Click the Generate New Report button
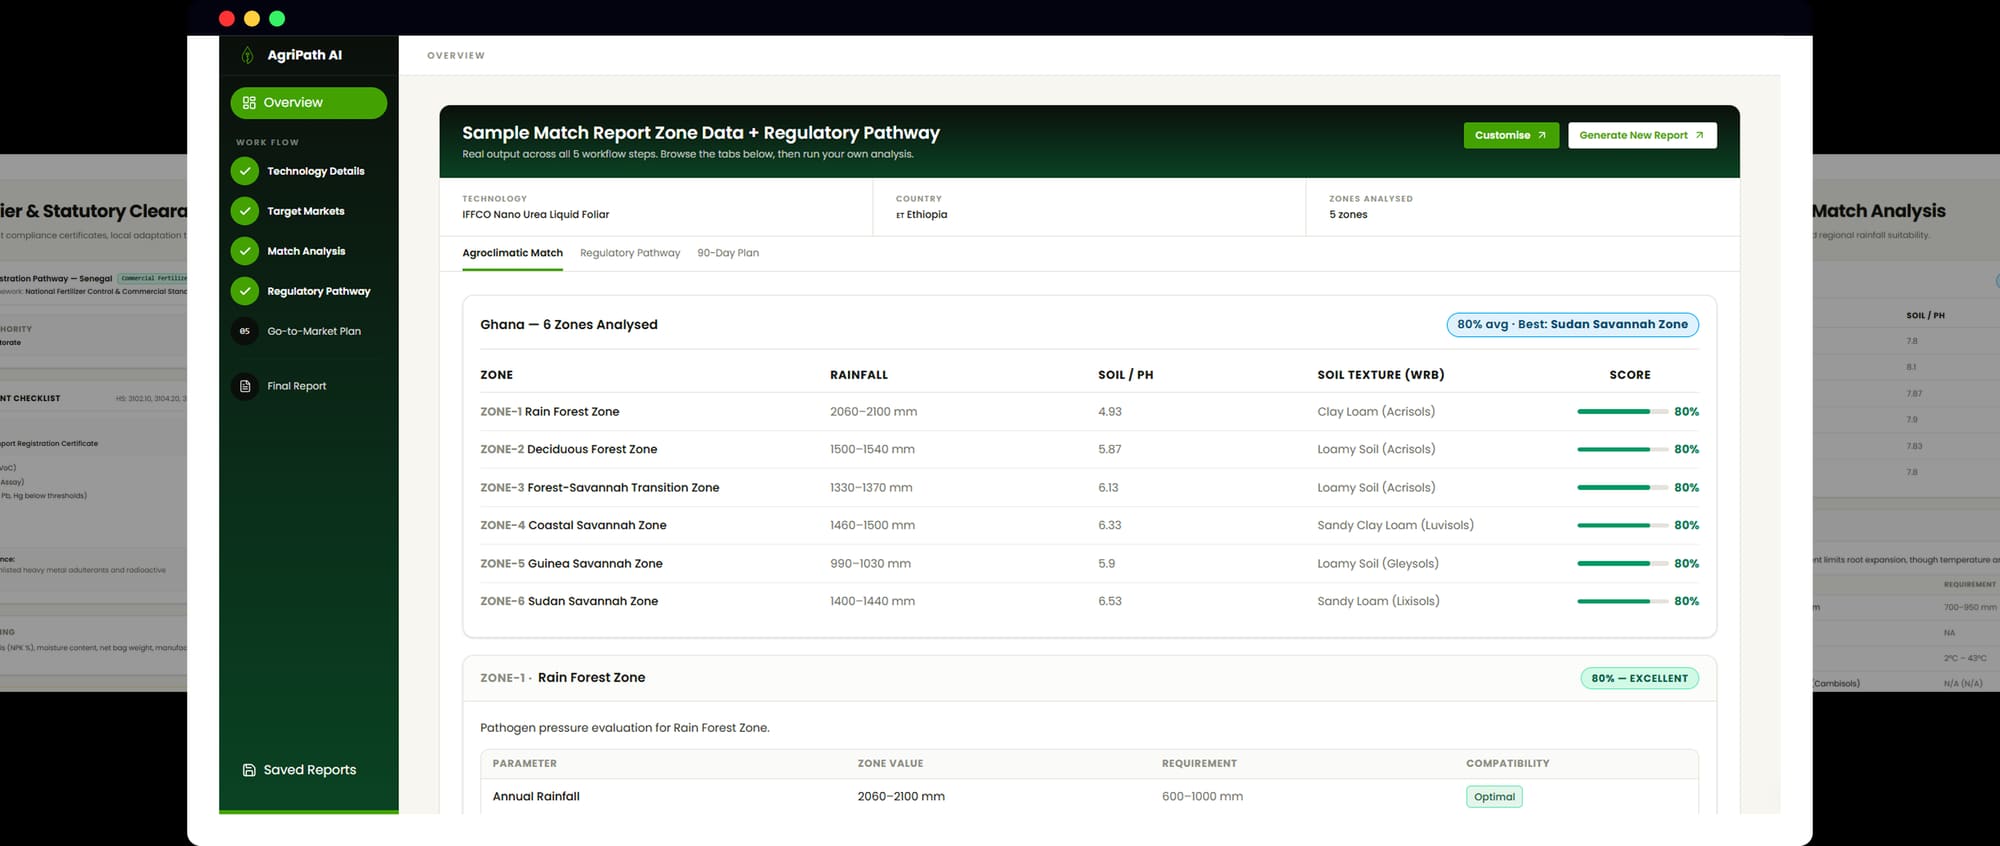 tap(1642, 135)
